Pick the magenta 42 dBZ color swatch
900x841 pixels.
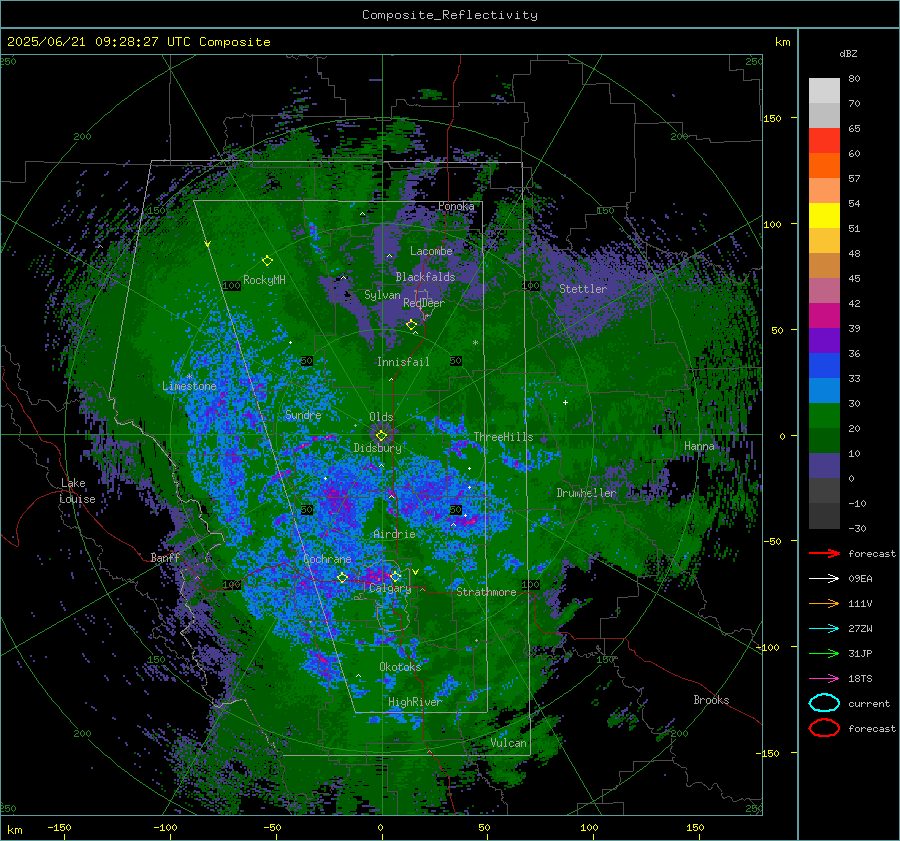coord(824,315)
